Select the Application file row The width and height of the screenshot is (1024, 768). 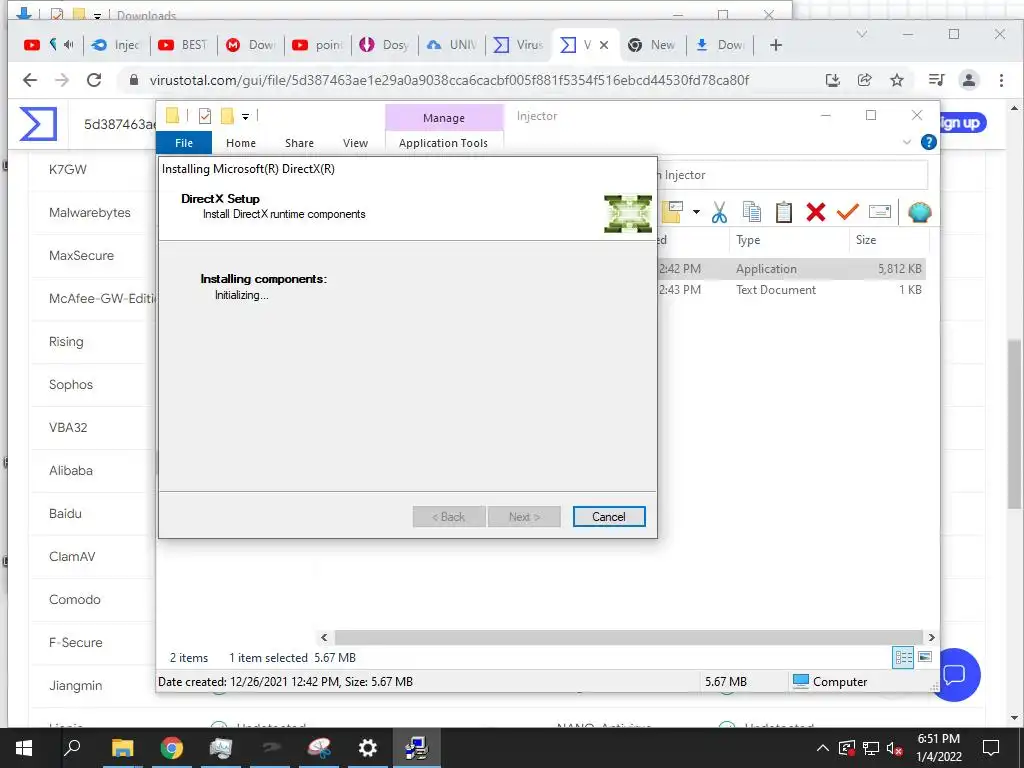point(790,268)
